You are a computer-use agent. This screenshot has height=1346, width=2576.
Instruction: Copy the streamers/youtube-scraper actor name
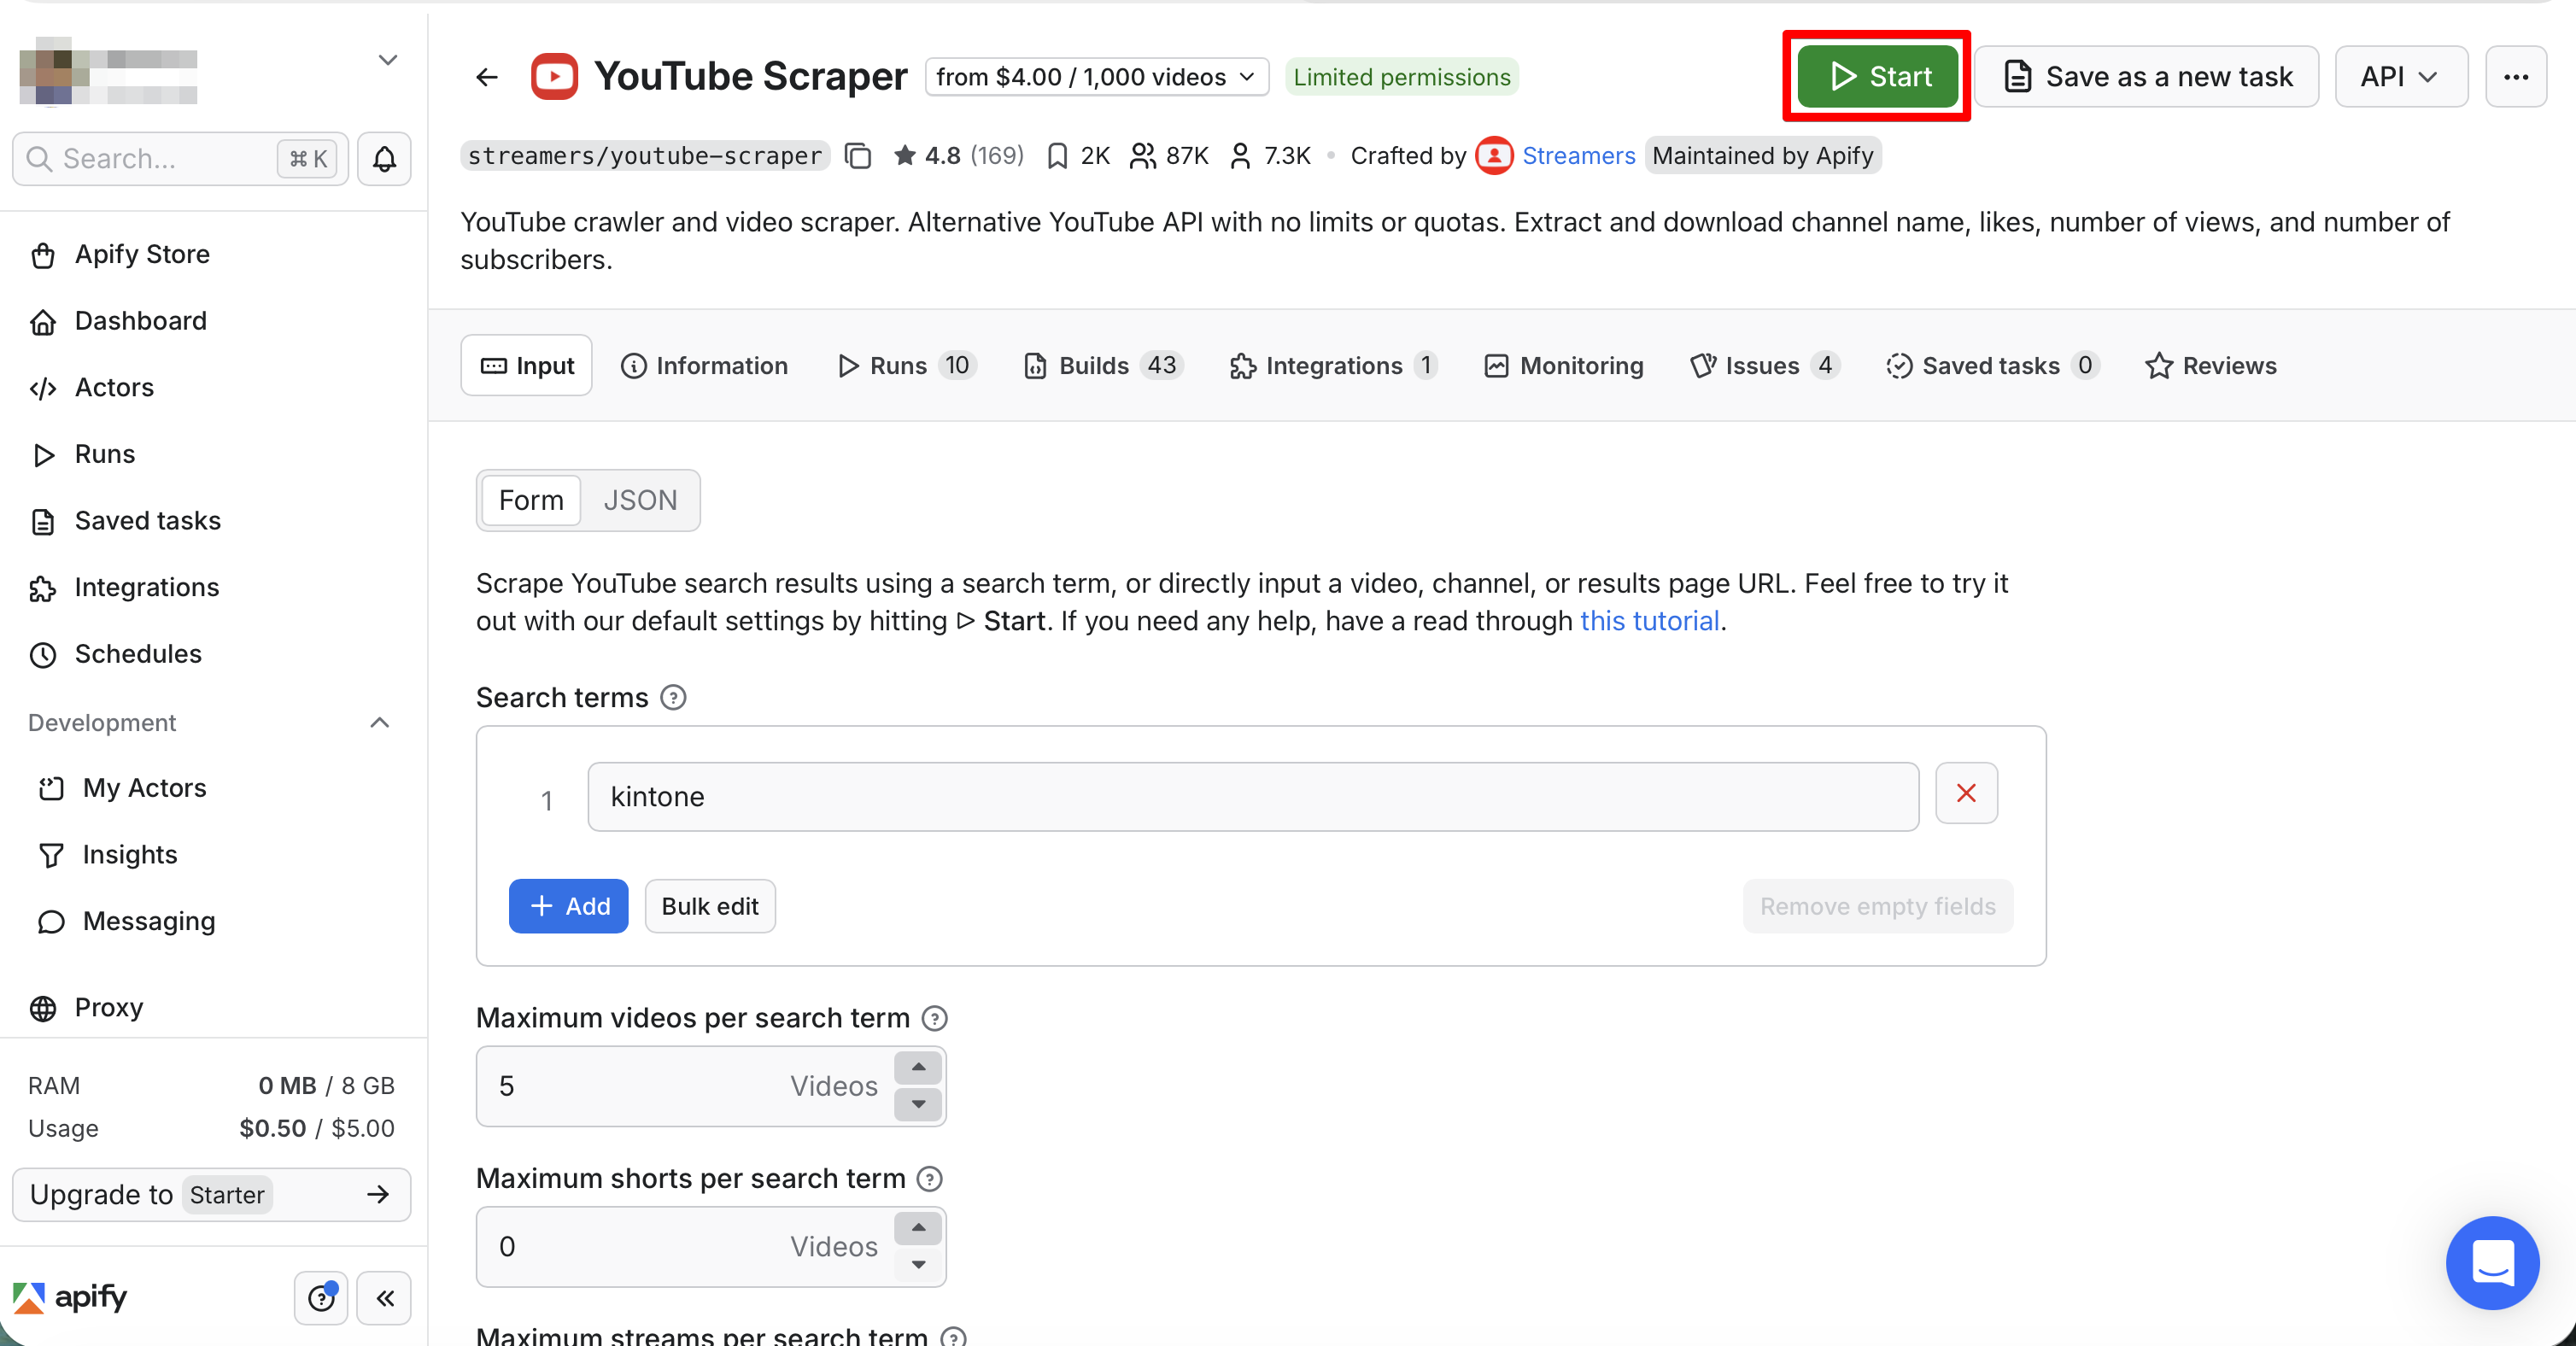[858, 156]
